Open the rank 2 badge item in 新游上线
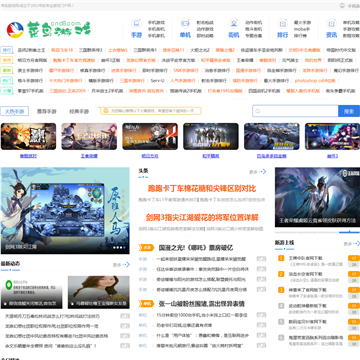 [x=281, y=274]
